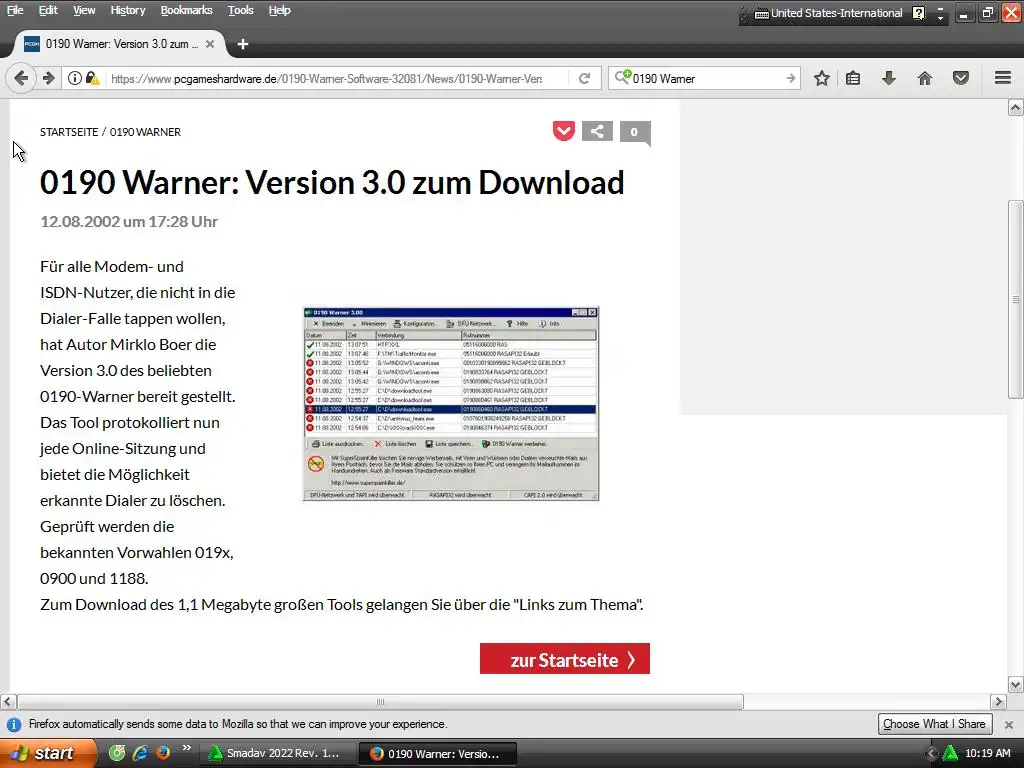Click the red Pocket button on the article
This screenshot has width=1024, height=768.
coord(564,131)
